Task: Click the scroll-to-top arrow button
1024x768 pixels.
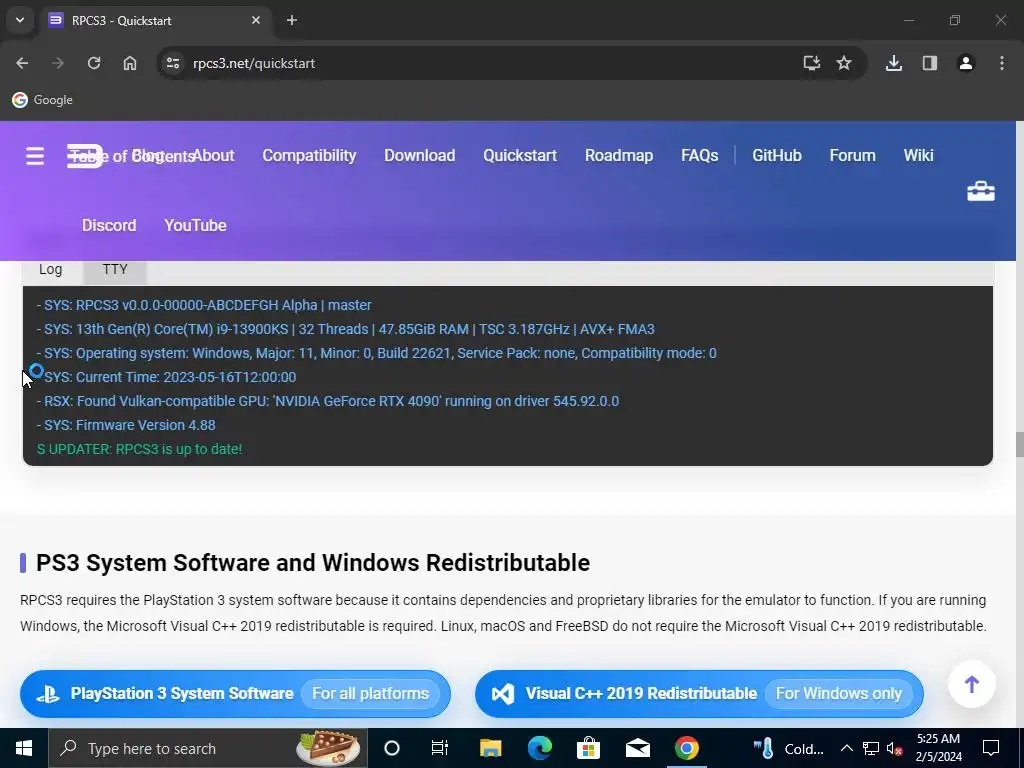Action: click(972, 684)
